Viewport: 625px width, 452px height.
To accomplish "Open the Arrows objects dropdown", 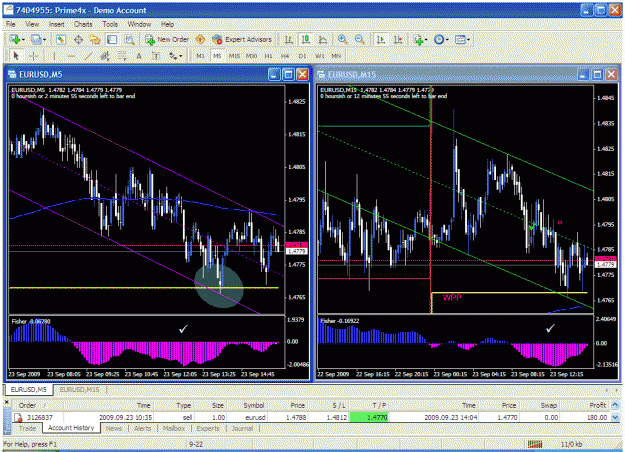I will [175, 56].
